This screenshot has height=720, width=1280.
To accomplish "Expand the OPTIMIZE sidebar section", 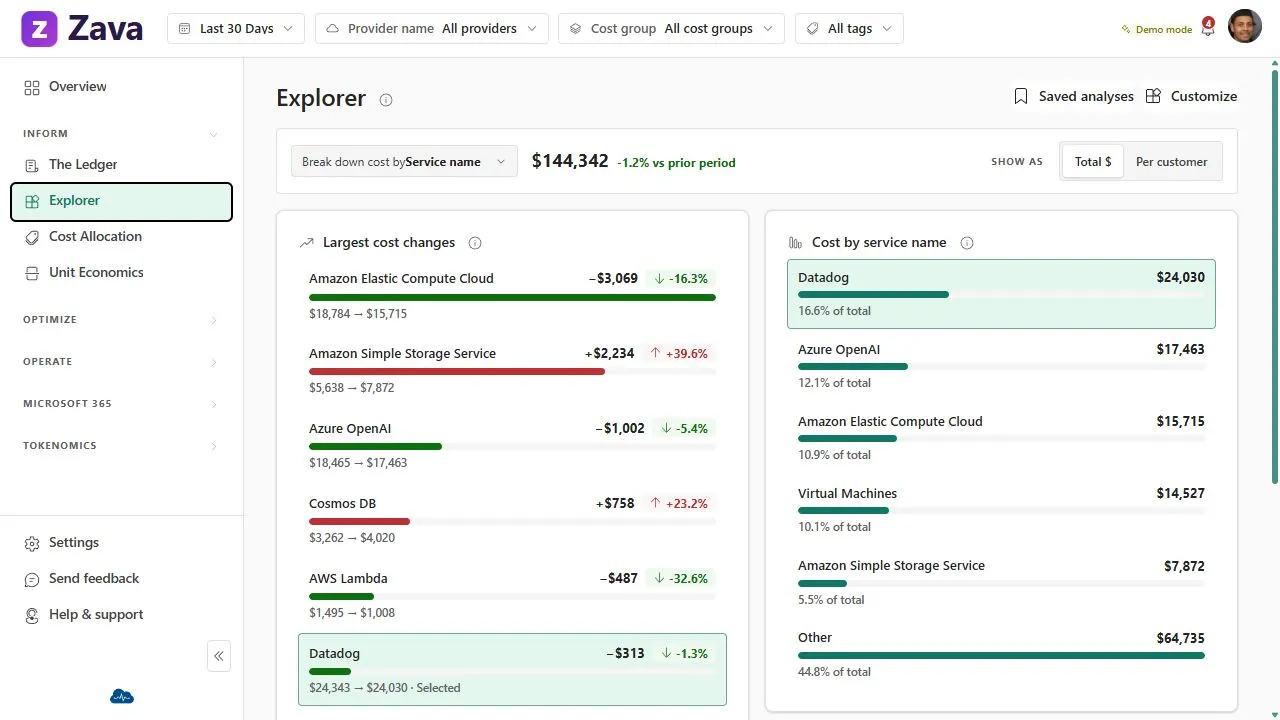I will (121, 320).
